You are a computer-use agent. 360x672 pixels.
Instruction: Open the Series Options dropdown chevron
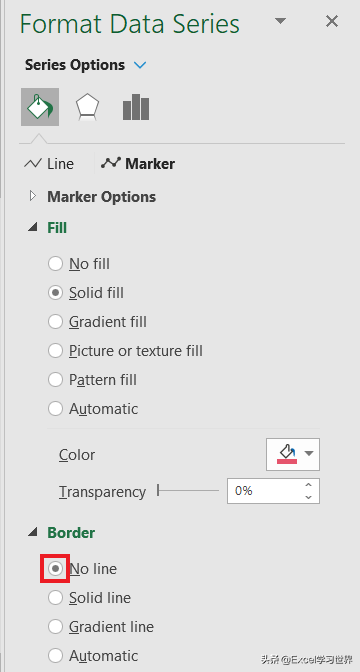tap(140, 65)
